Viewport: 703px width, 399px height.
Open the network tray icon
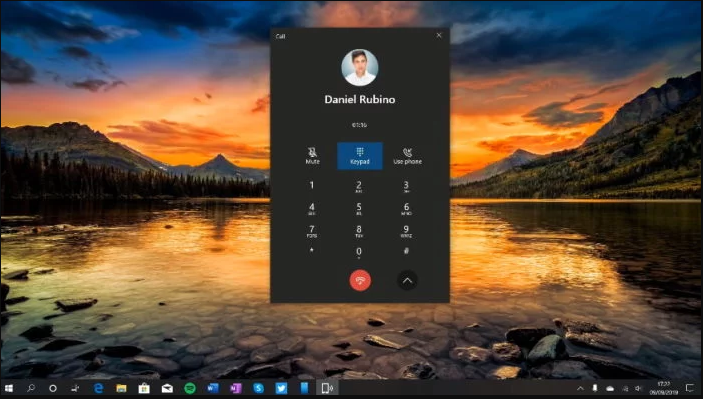coord(625,389)
